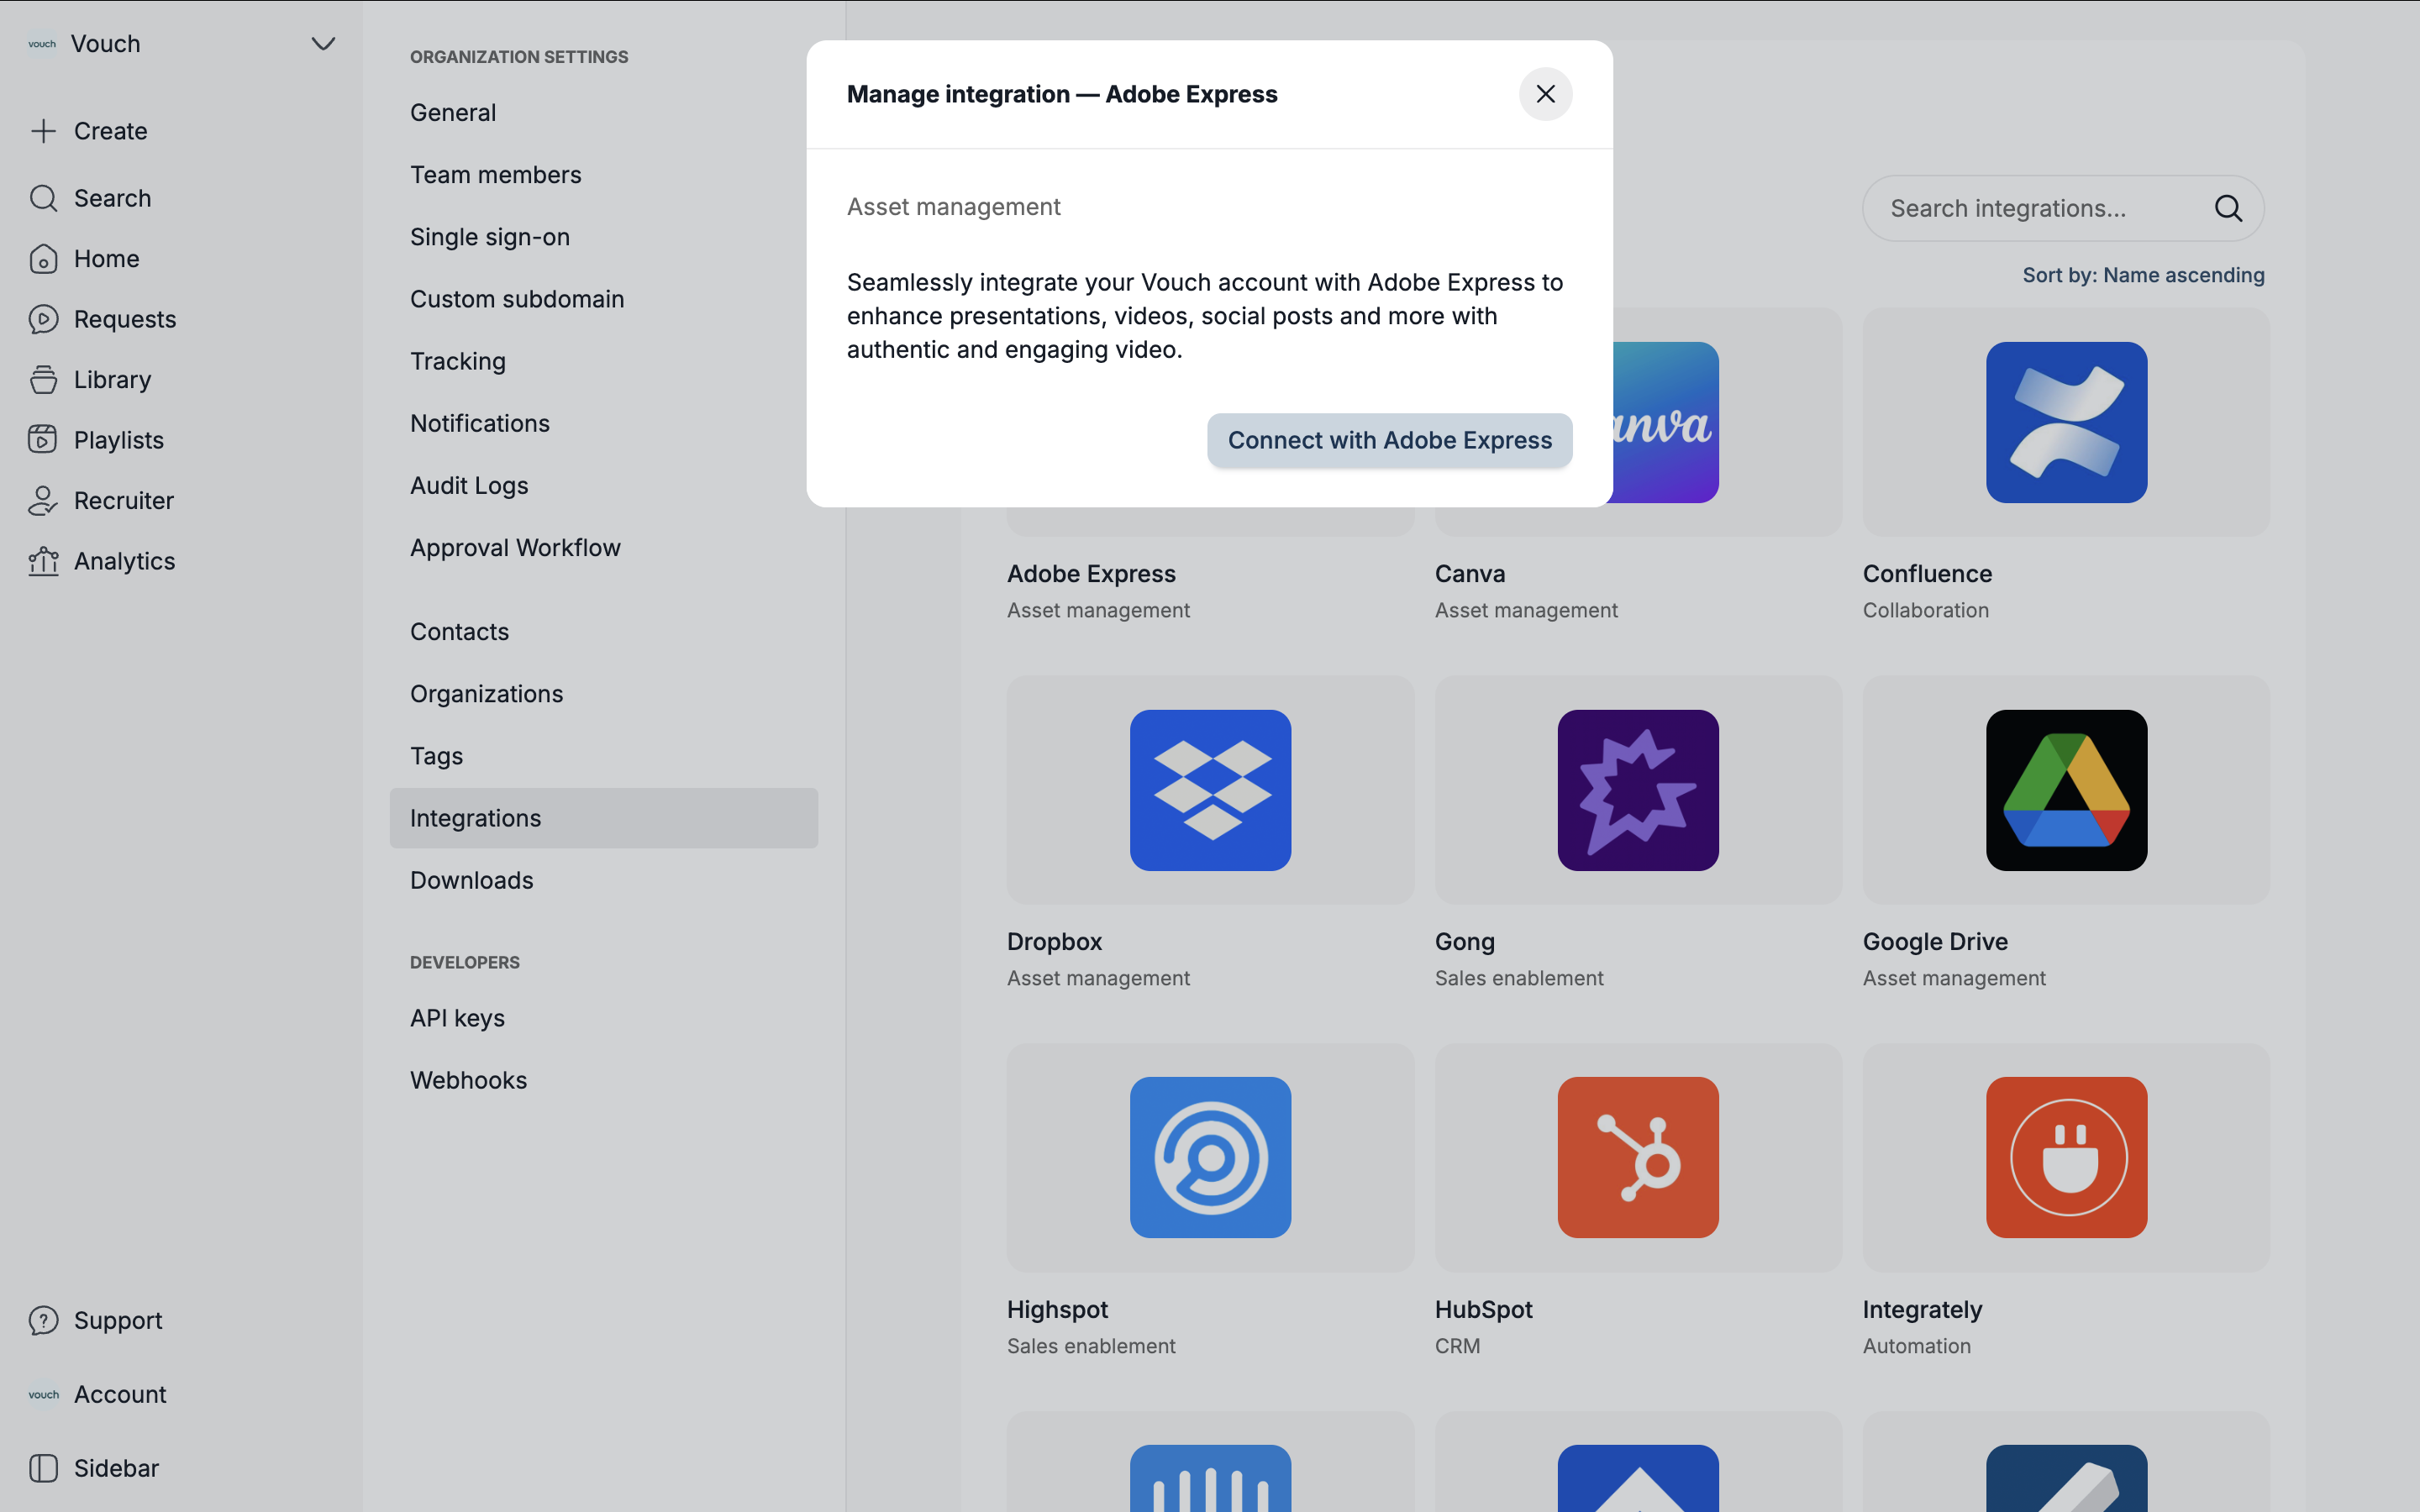The width and height of the screenshot is (2420, 1512).
Task: Select General organization settings
Action: (x=603, y=112)
